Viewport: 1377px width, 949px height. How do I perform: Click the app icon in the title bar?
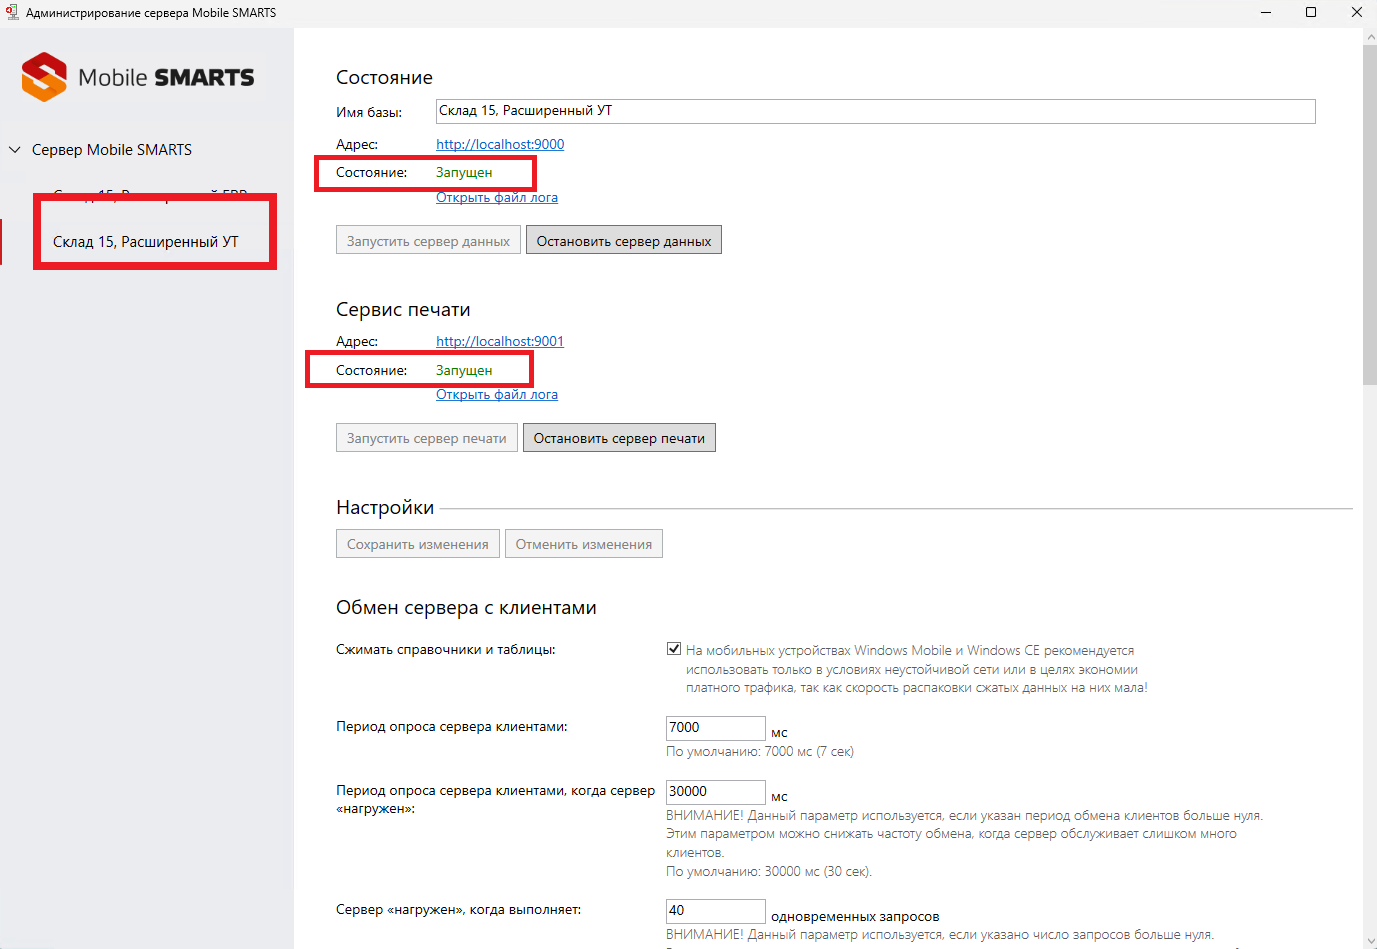point(12,12)
